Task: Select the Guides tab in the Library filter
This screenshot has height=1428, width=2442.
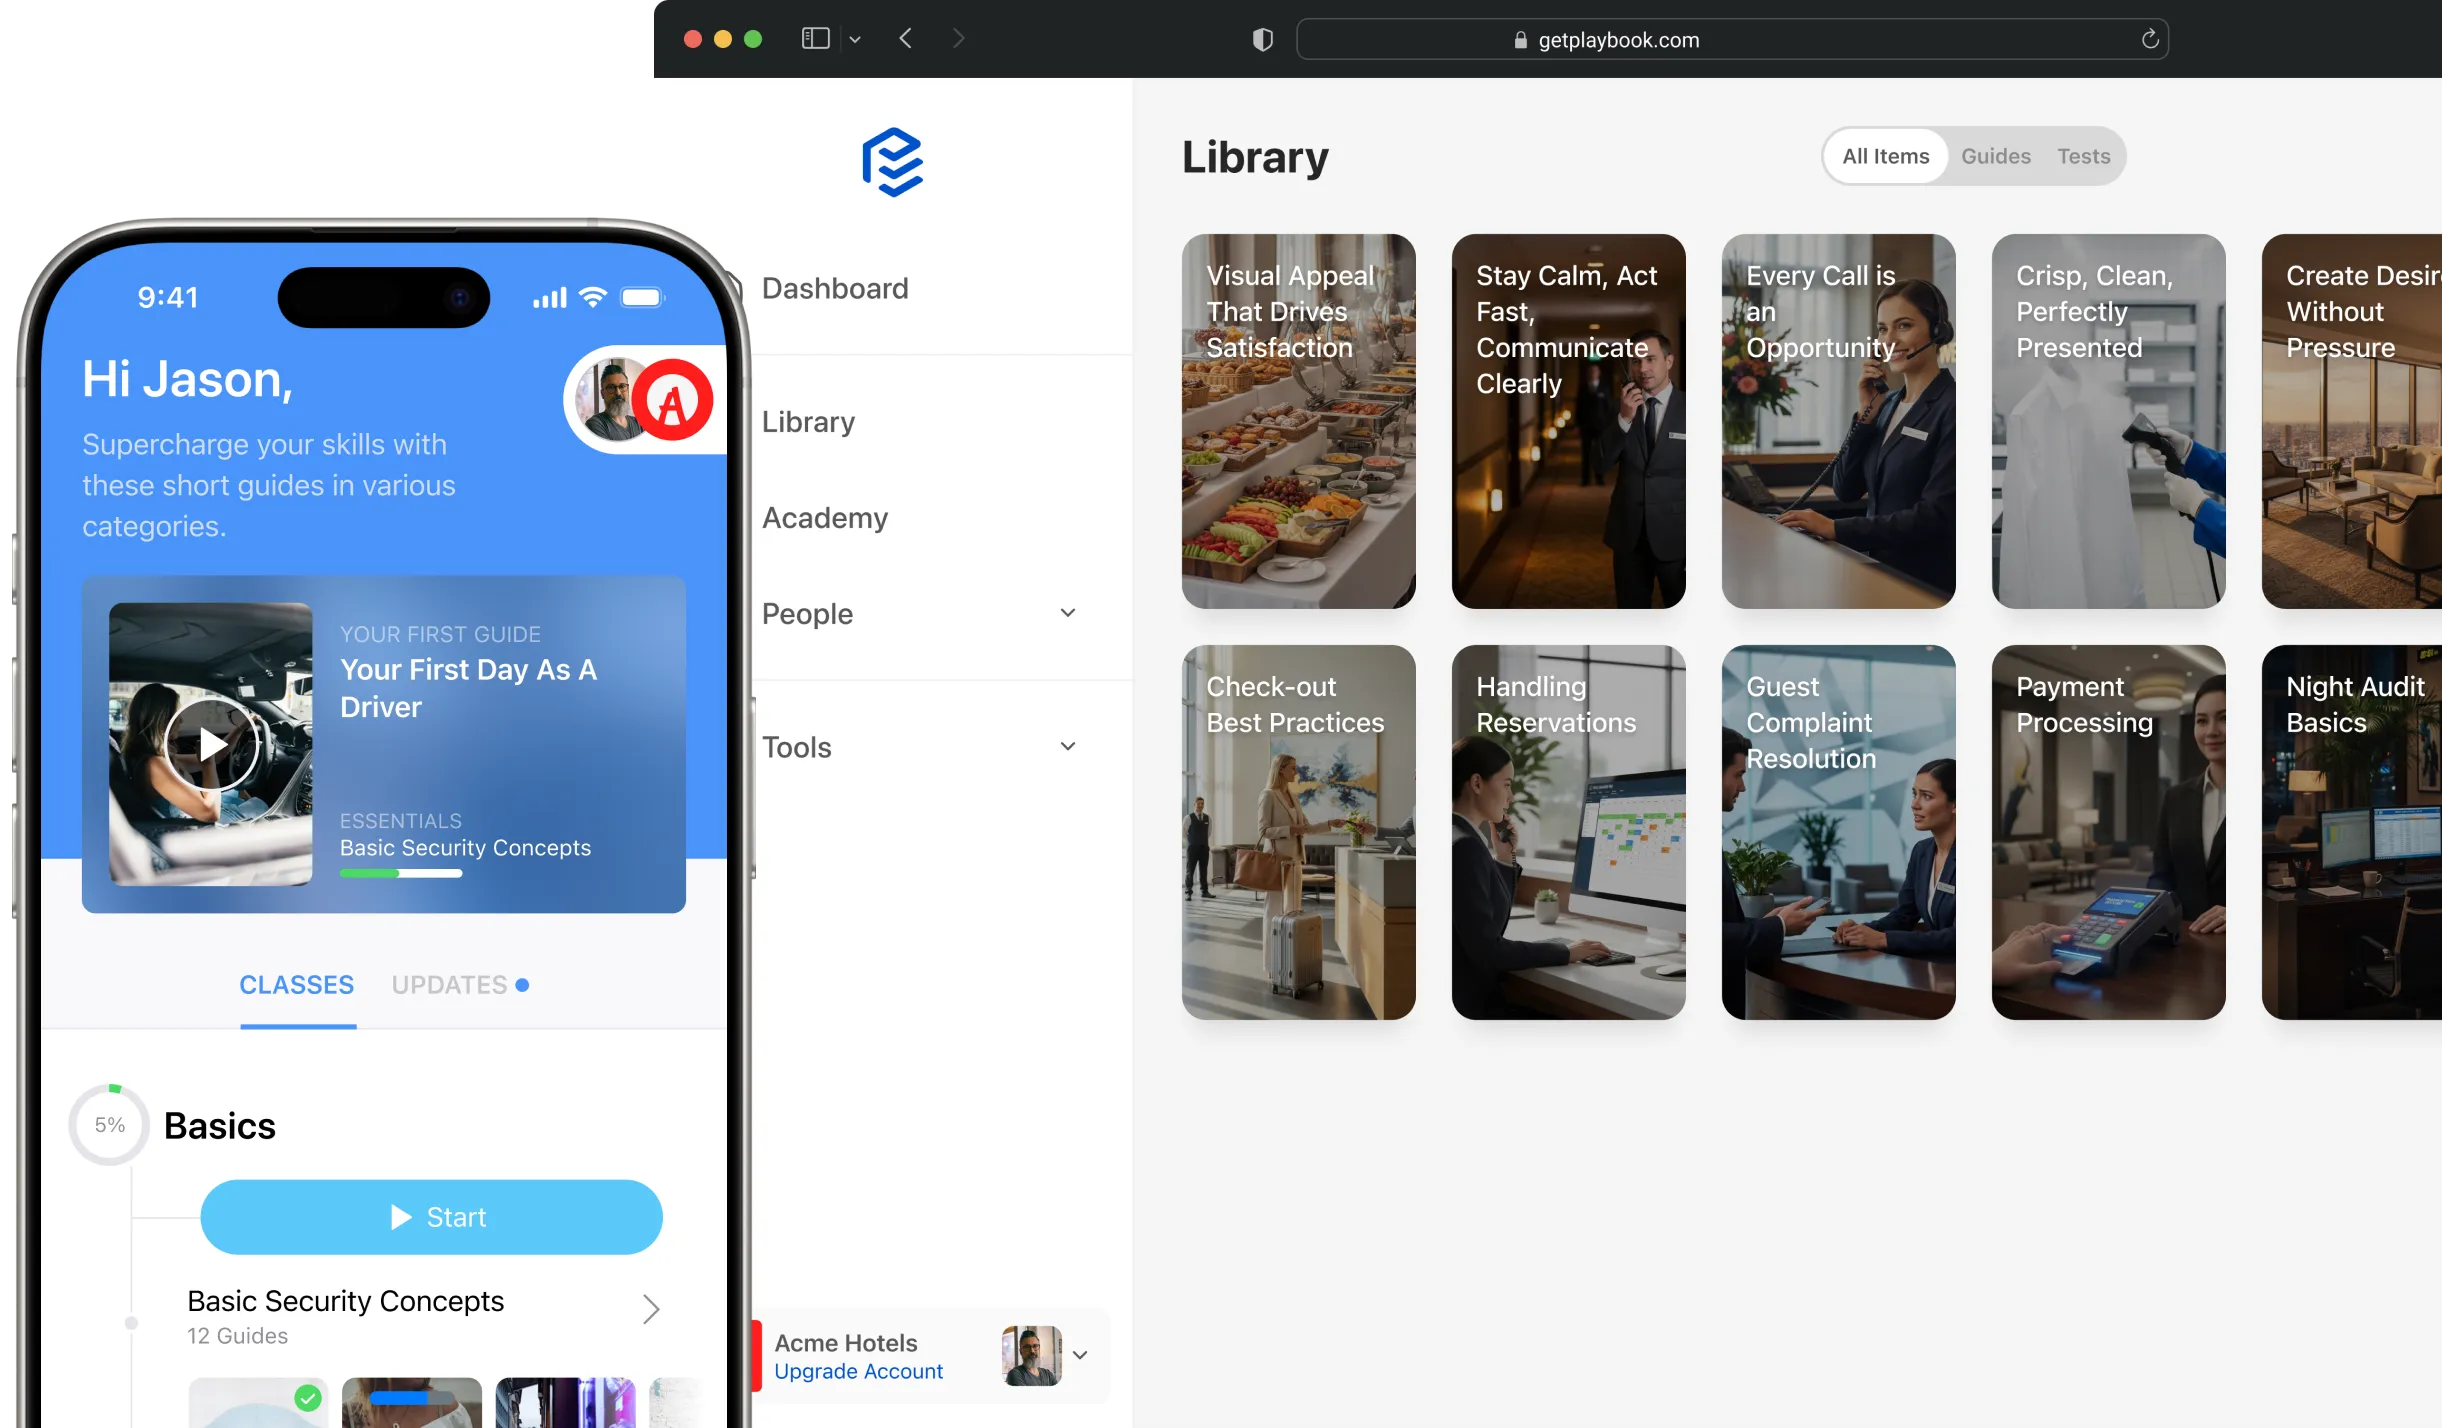Action: click(1995, 156)
